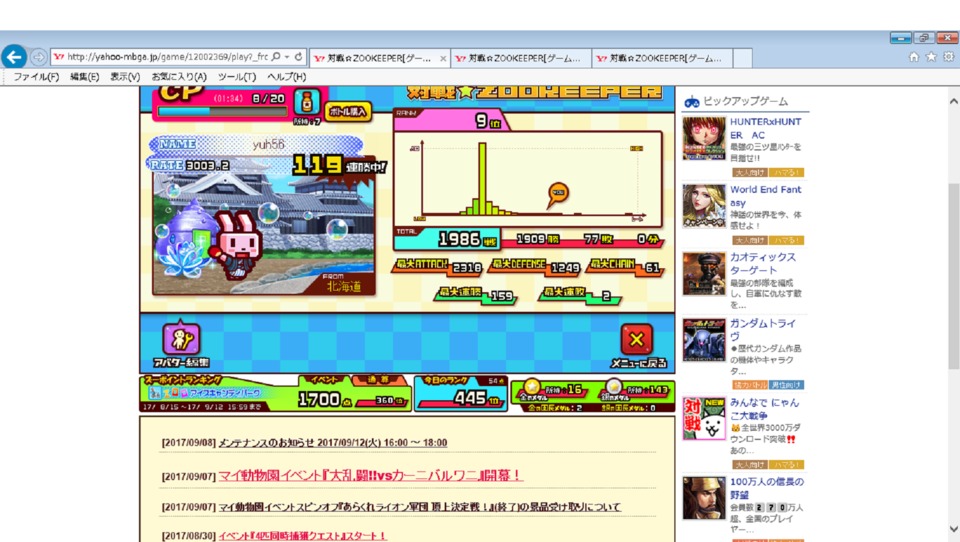Image resolution: width=960 pixels, height=542 pixels.
Task: Click the yellow ボトル購入 button
Action: [x=348, y=111]
